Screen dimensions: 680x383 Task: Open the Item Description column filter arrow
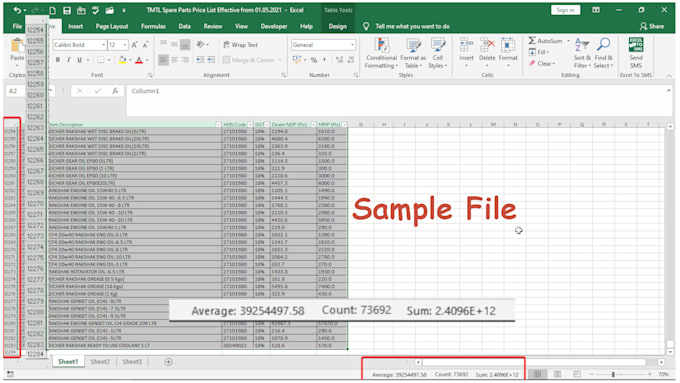click(218, 124)
